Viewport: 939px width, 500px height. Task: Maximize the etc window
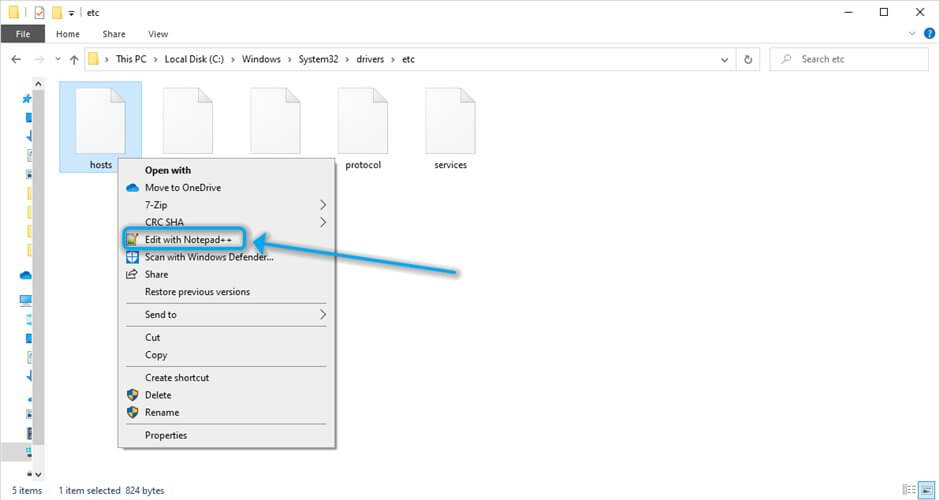(x=883, y=12)
